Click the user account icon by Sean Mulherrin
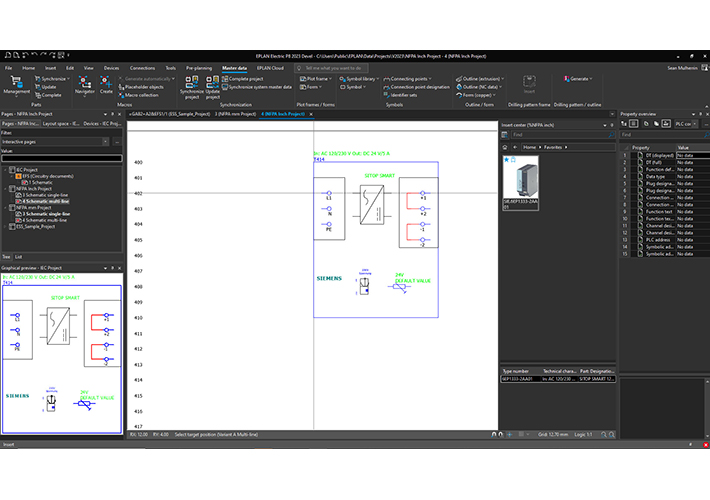This screenshot has height=500, width=710. (705, 68)
